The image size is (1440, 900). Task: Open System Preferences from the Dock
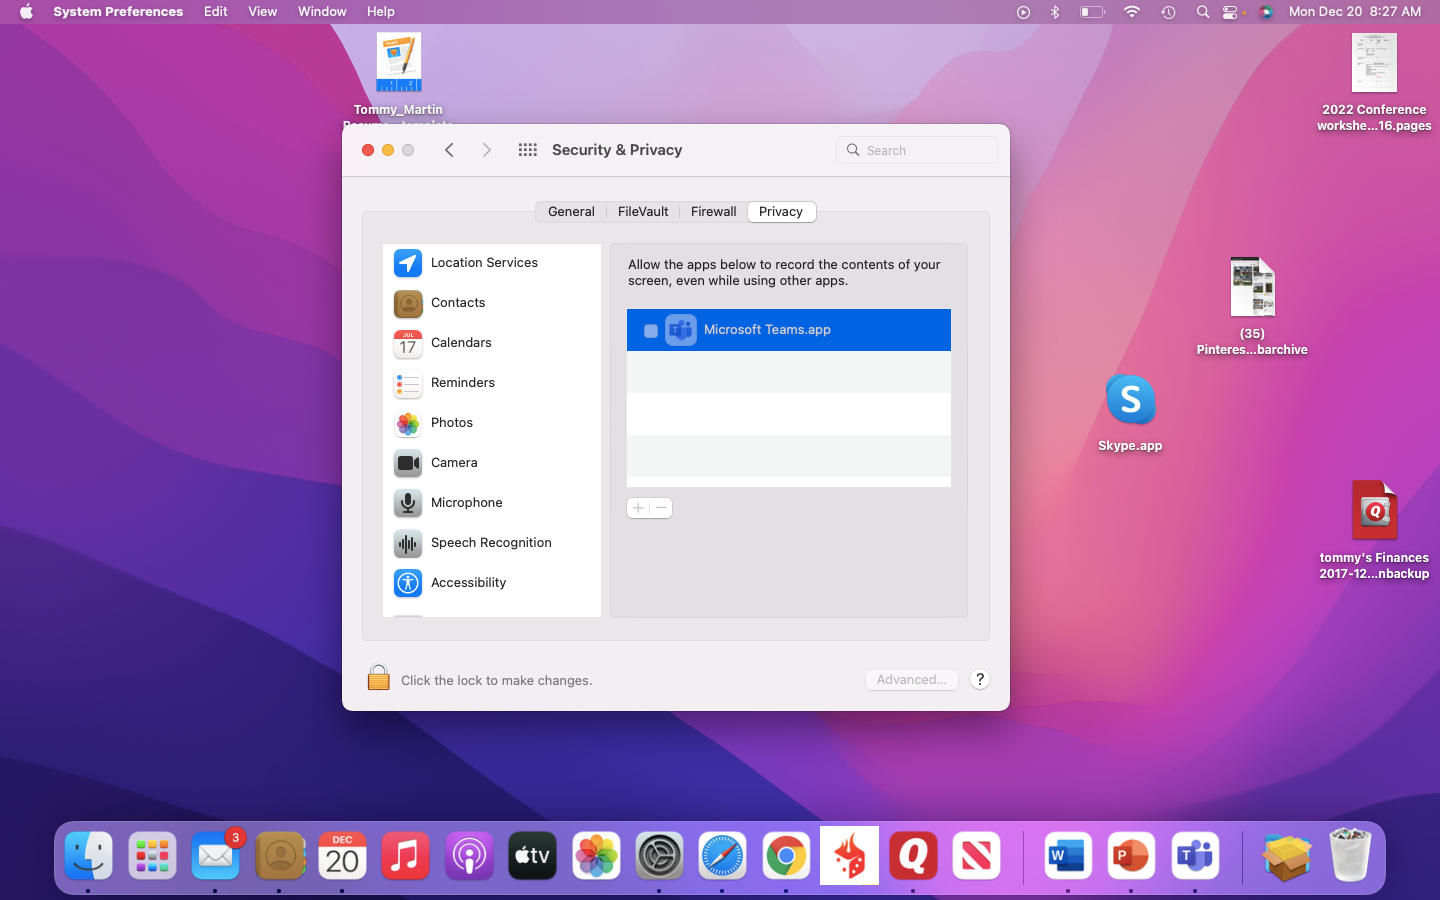(659, 857)
